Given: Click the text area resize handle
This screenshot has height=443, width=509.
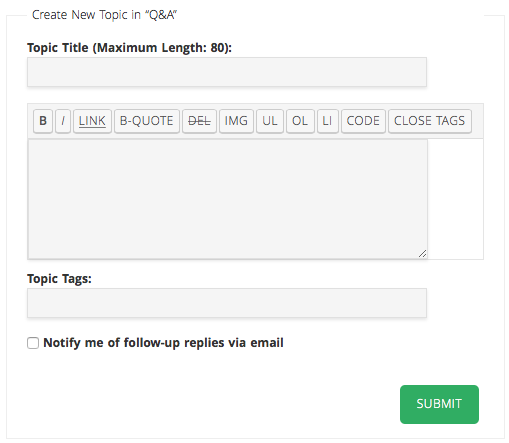Looking at the screenshot, I should click(423, 254).
